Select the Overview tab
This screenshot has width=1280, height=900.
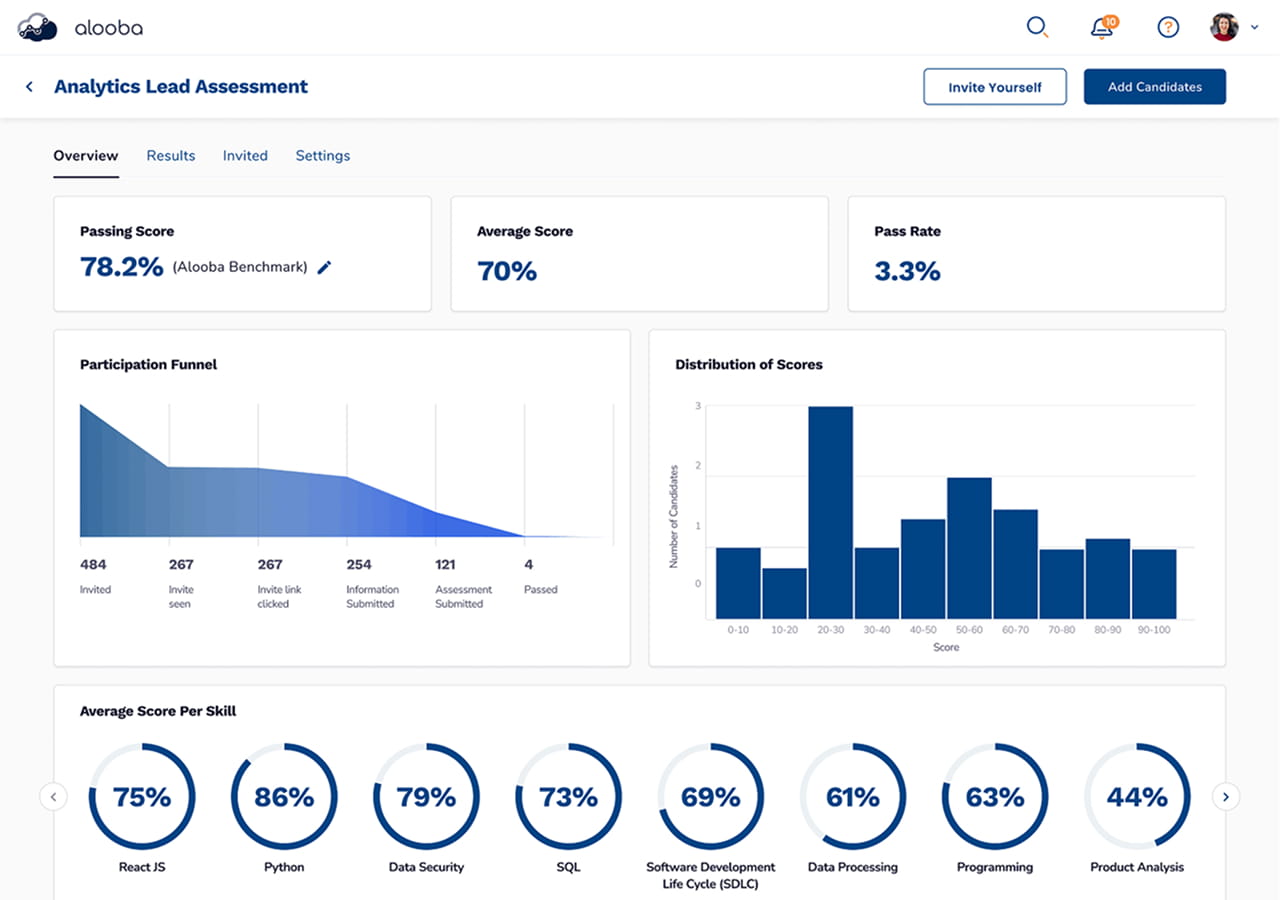(x=86, y=156)
